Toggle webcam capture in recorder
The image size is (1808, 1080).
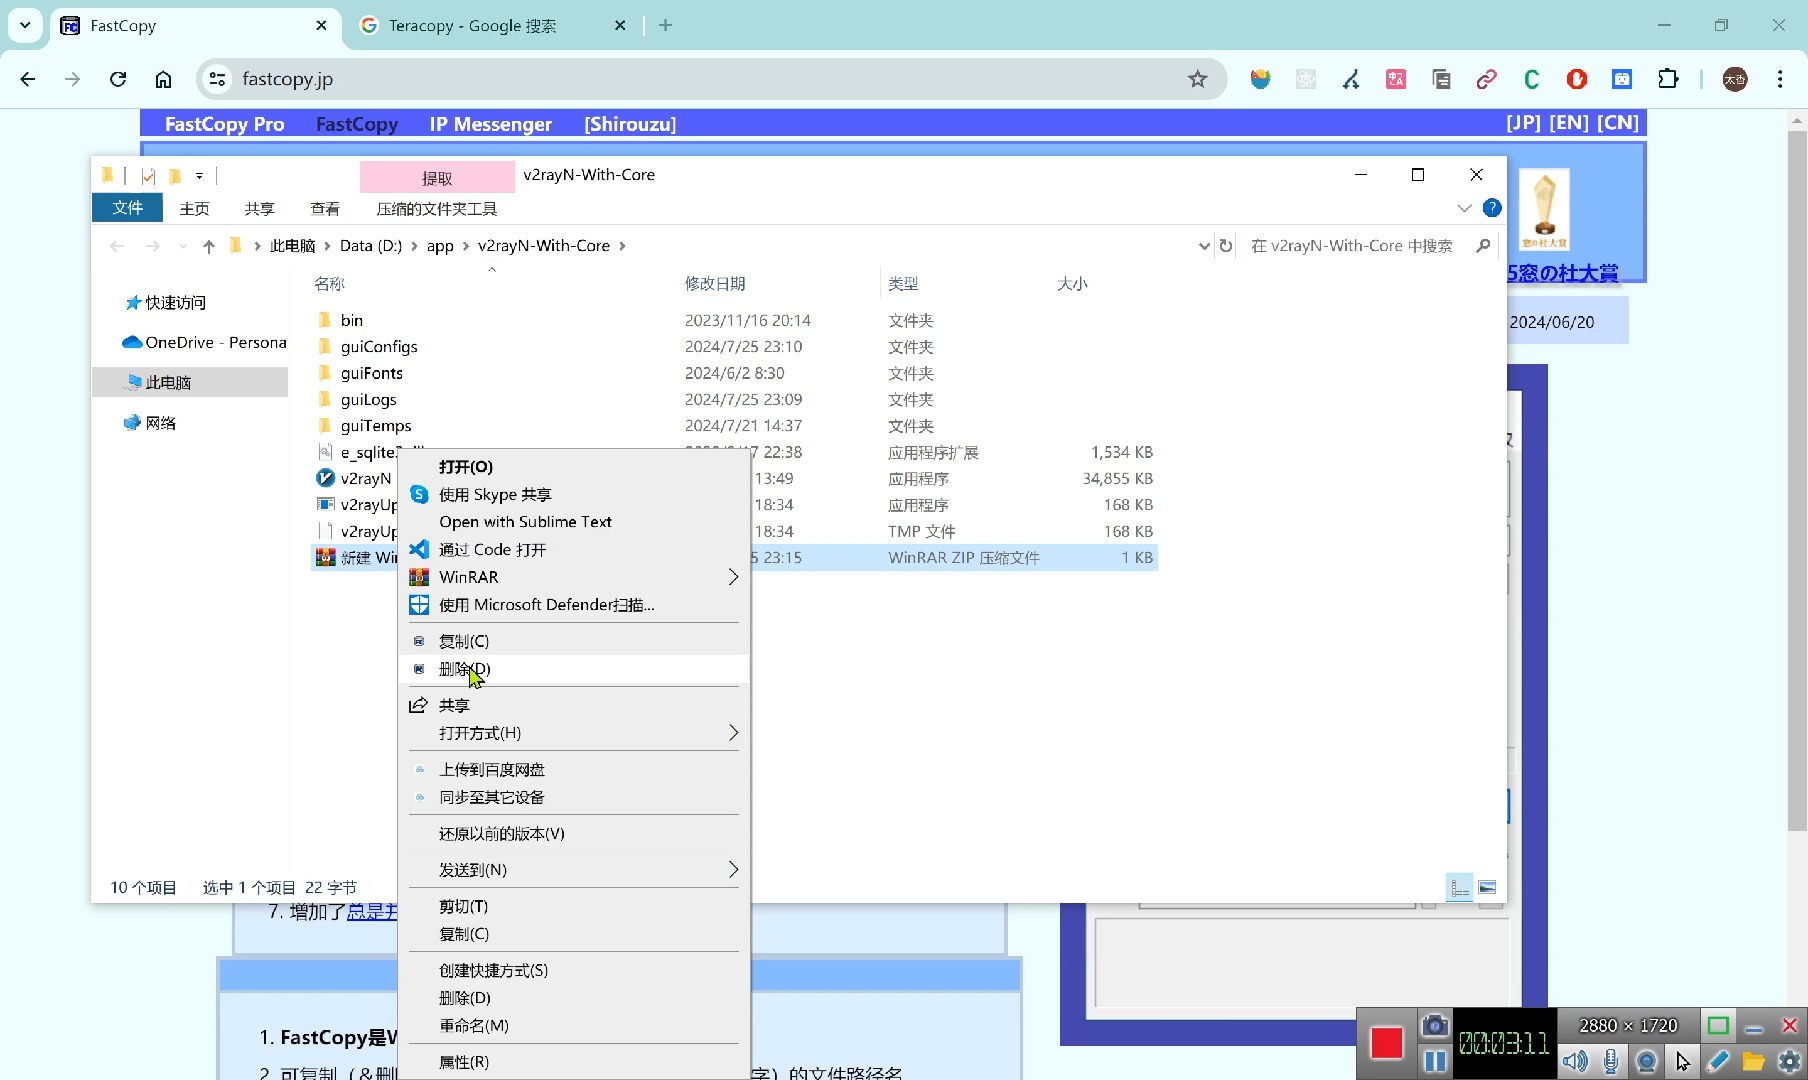click(x=1647, y=1061)
